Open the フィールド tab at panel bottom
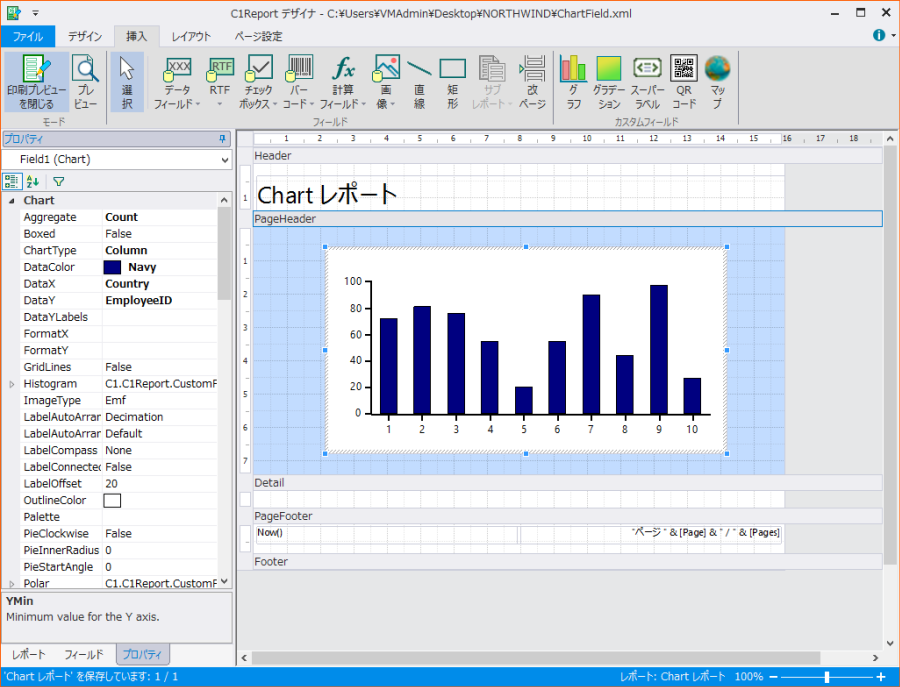Viewport: 900px width, 687px height. pyautogui.click(x=83, y=655)
